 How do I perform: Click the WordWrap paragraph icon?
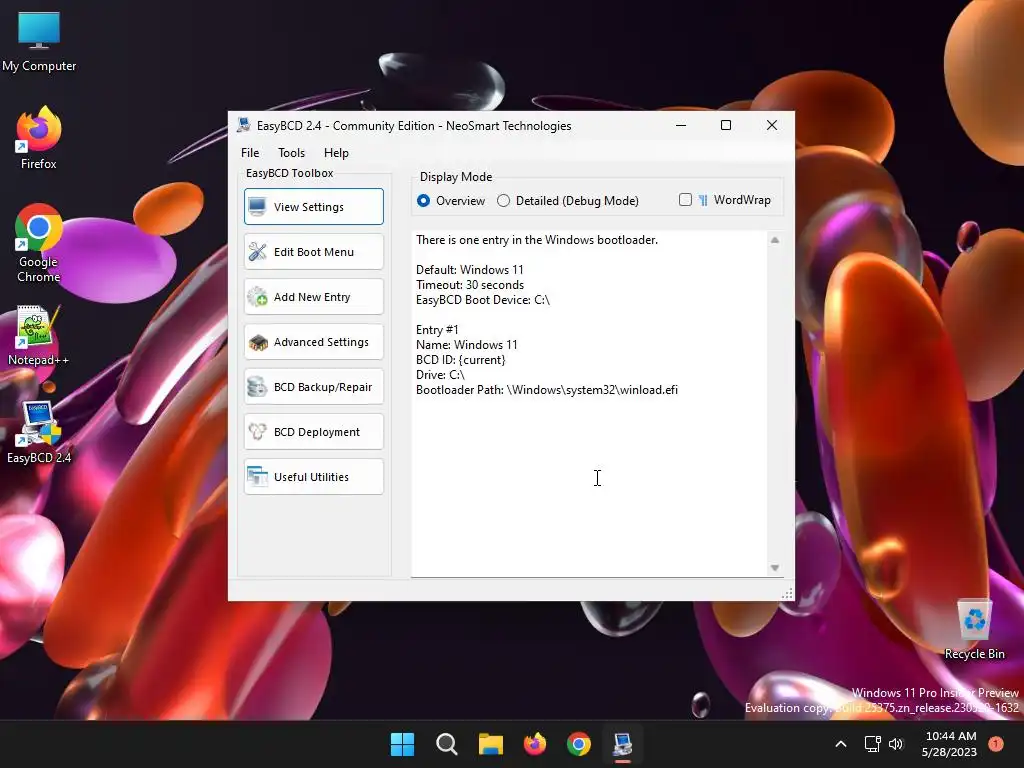[703, 200]
